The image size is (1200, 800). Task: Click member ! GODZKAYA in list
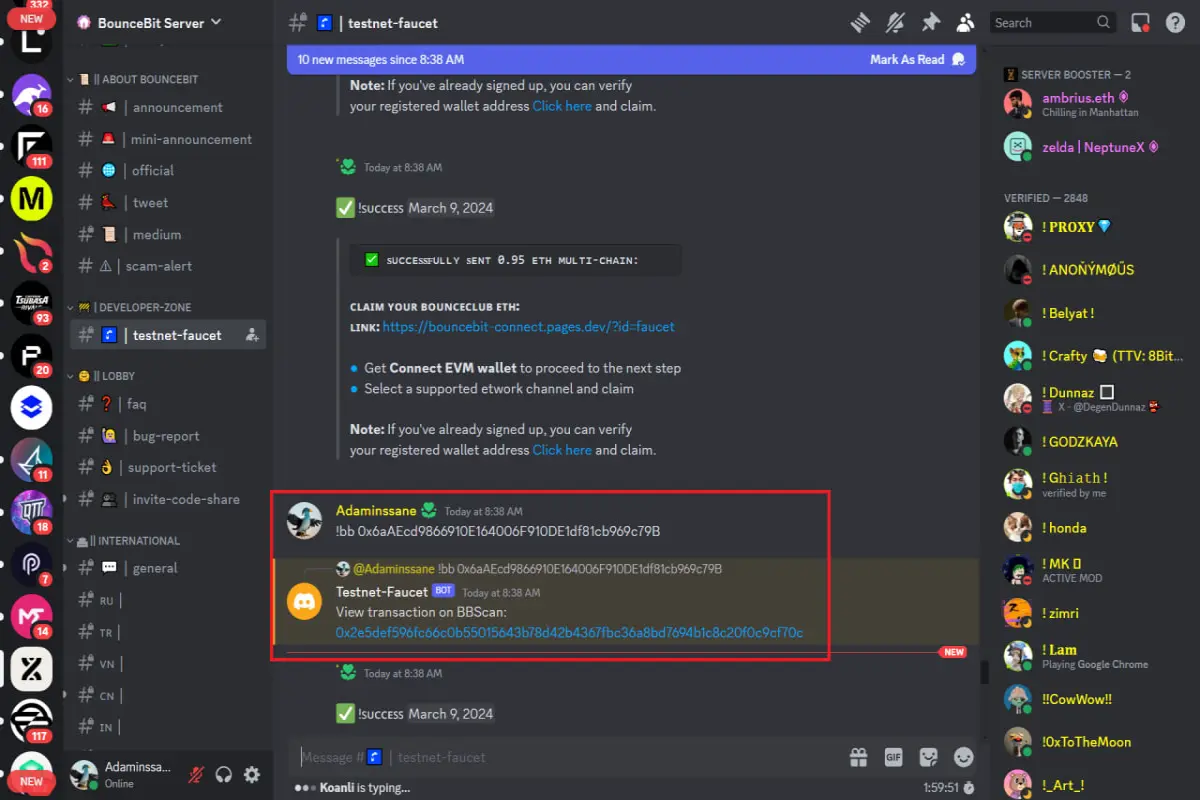point(1096,441)
